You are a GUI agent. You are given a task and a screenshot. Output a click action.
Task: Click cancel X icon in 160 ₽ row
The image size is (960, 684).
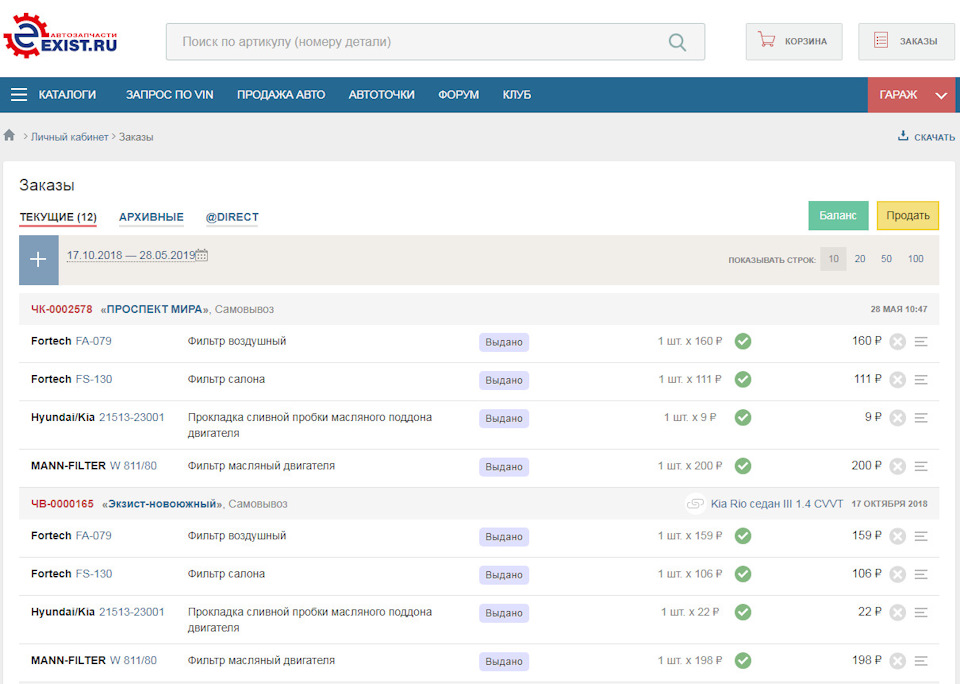pyautogui.click(x=898, y=342)
